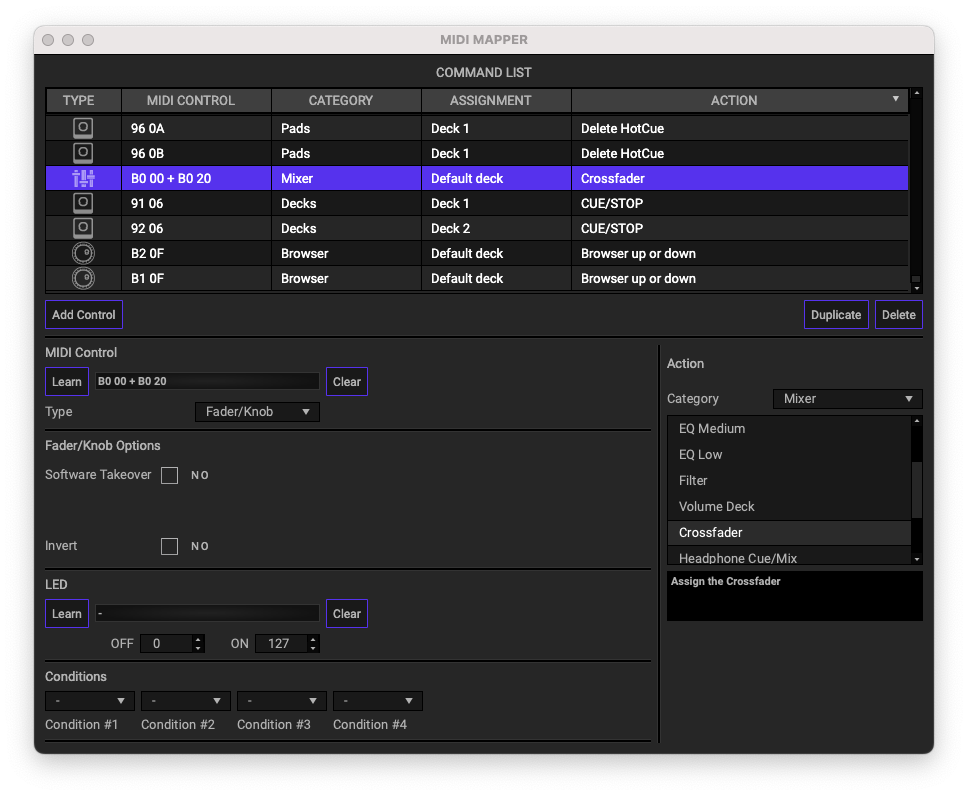Click the Duplicate button
Image resolution: width=968 pixels, height=796 pixels.
point(835,314)
